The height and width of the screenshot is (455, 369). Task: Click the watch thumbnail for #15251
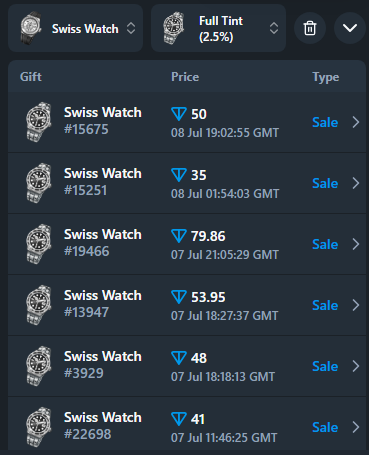[39, 183]
